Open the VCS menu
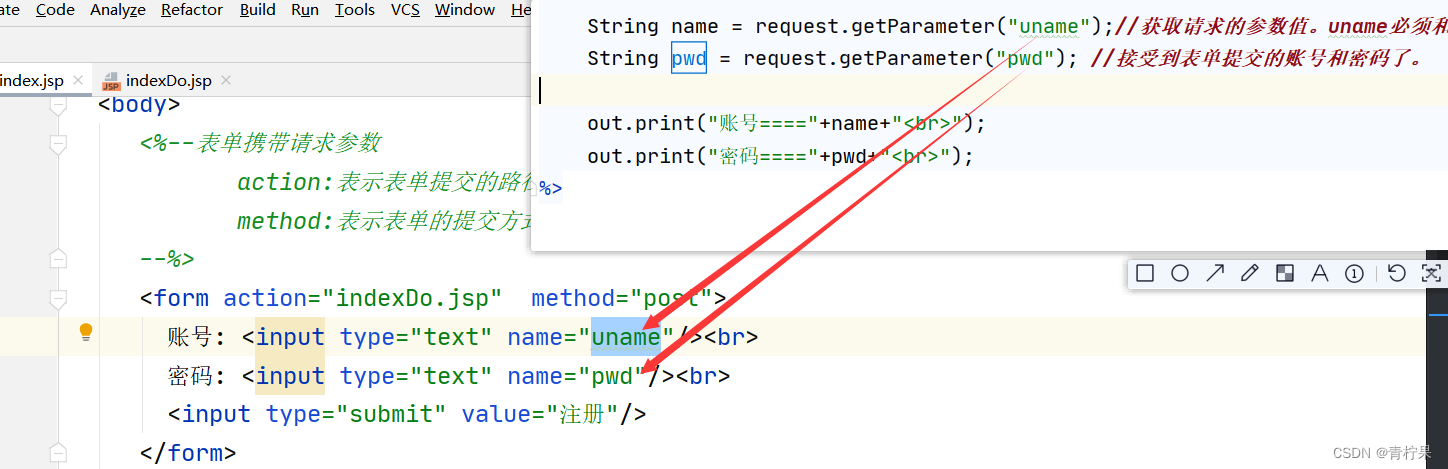Viewport: 1448px width, 469px height. click(x=405, y=10)
